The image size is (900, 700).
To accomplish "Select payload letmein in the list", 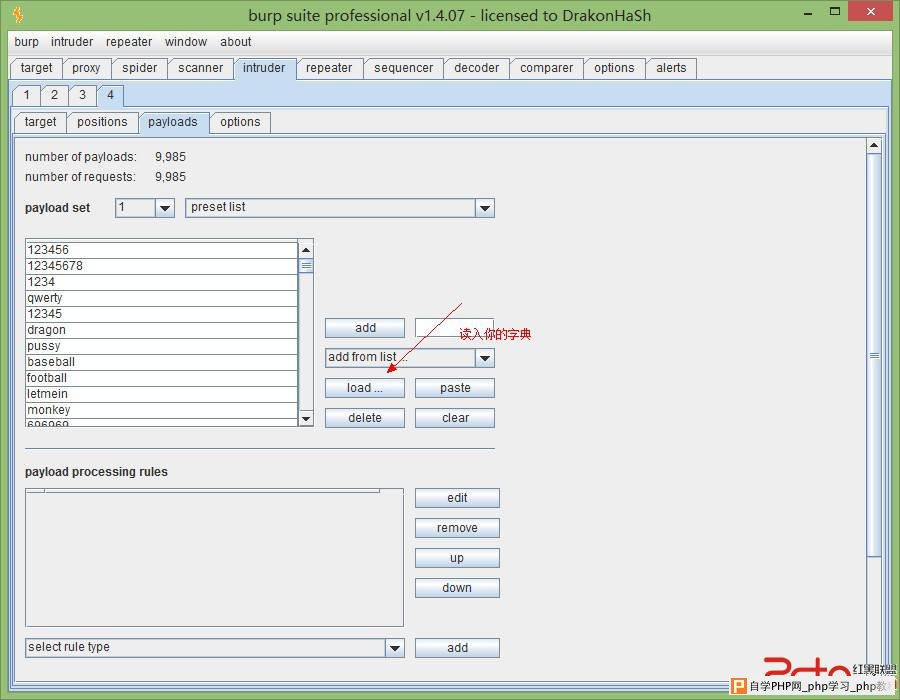I will tap(162, 395).
